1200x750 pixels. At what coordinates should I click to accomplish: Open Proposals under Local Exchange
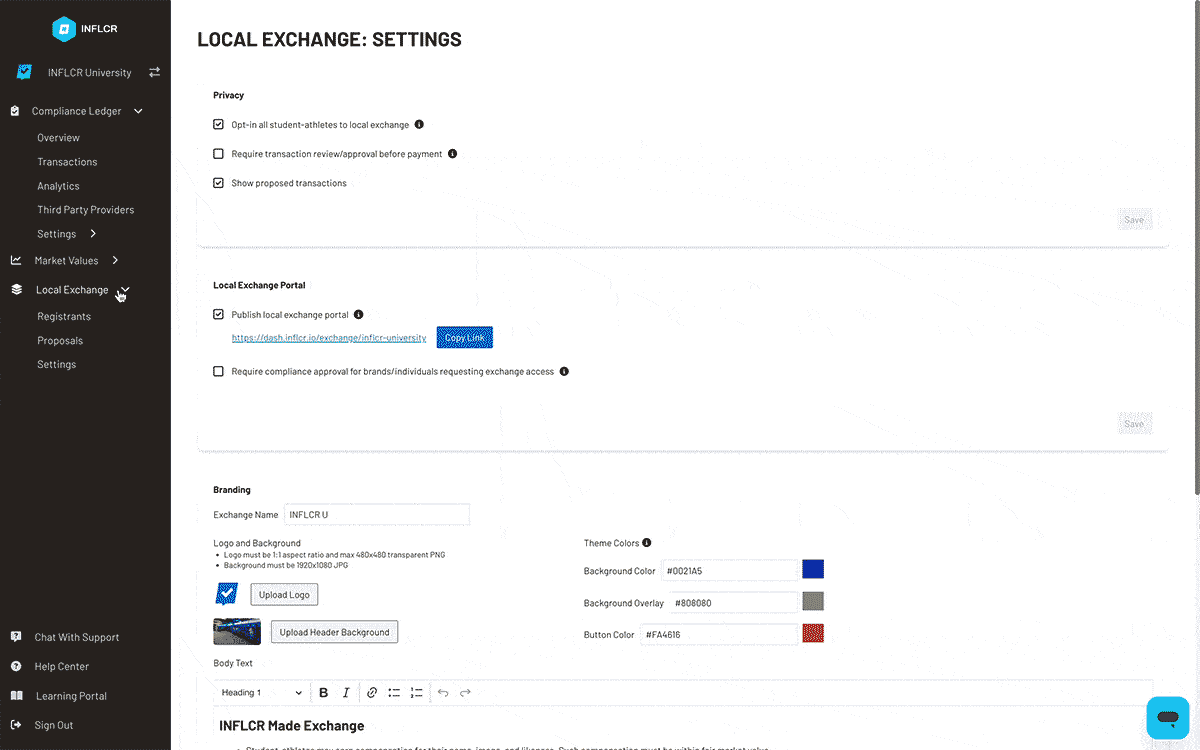pyautogui.click(x=60, y=341)
